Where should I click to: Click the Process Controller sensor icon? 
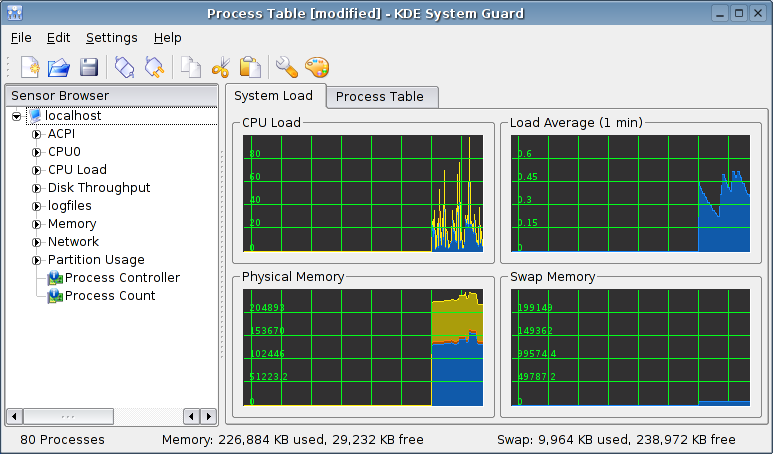coord(55,278)
